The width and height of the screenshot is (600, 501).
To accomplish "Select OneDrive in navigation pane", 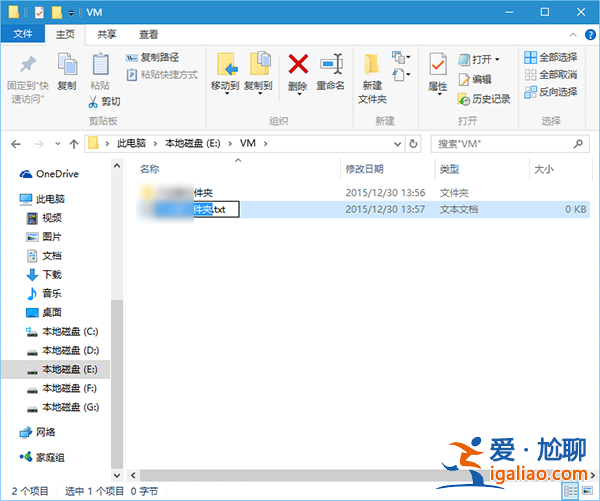I will 49,174.
